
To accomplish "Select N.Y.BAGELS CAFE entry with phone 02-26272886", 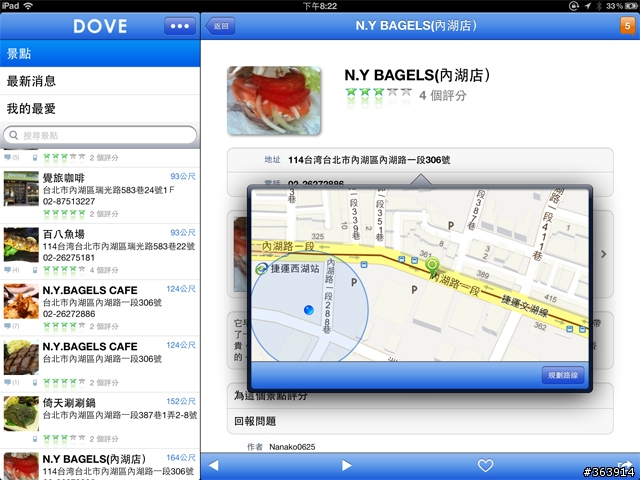I will [x=100, y=308].
